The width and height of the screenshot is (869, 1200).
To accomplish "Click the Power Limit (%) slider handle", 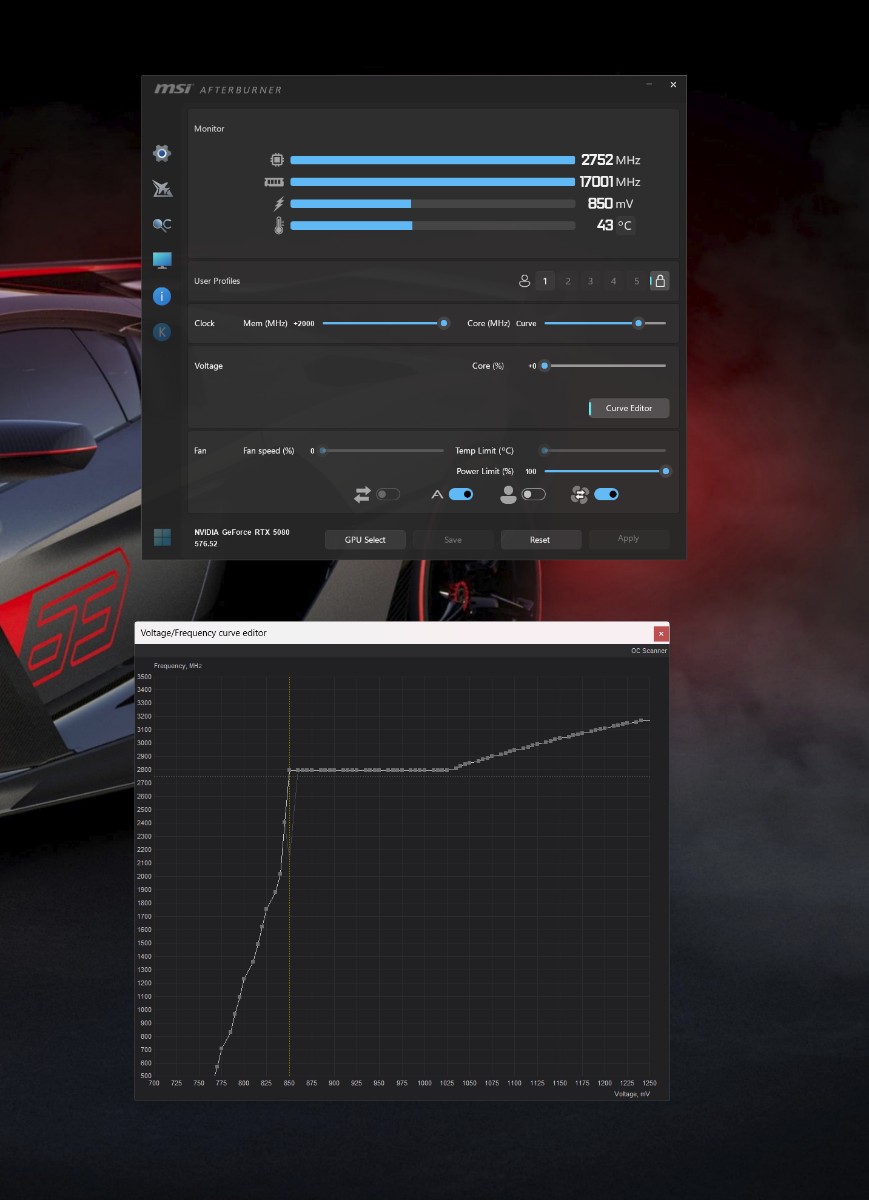I will coord(665,471).
